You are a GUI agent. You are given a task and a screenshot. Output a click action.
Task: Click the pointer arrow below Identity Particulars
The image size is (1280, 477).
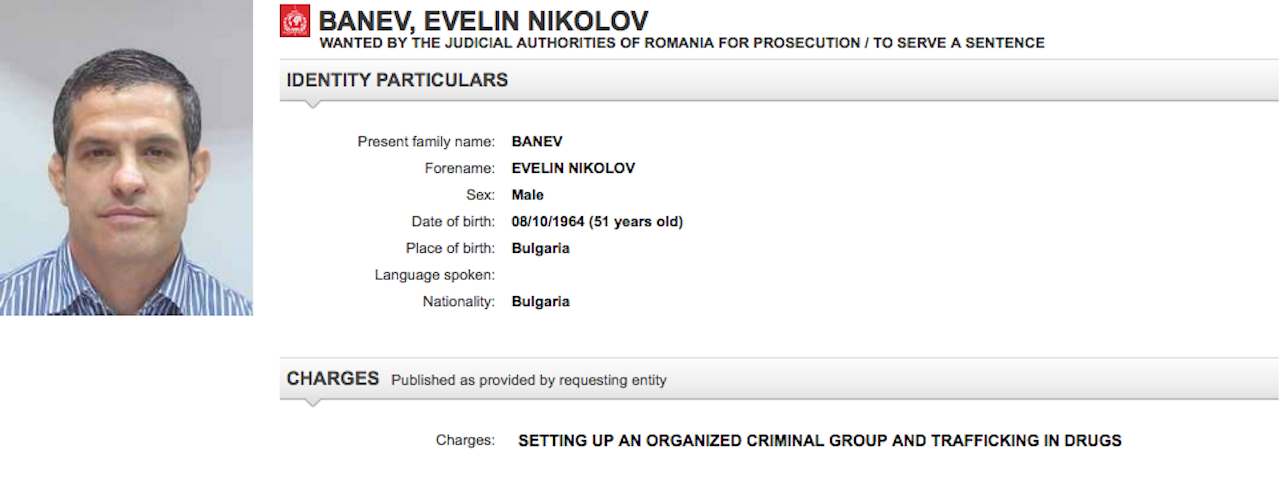312,103
